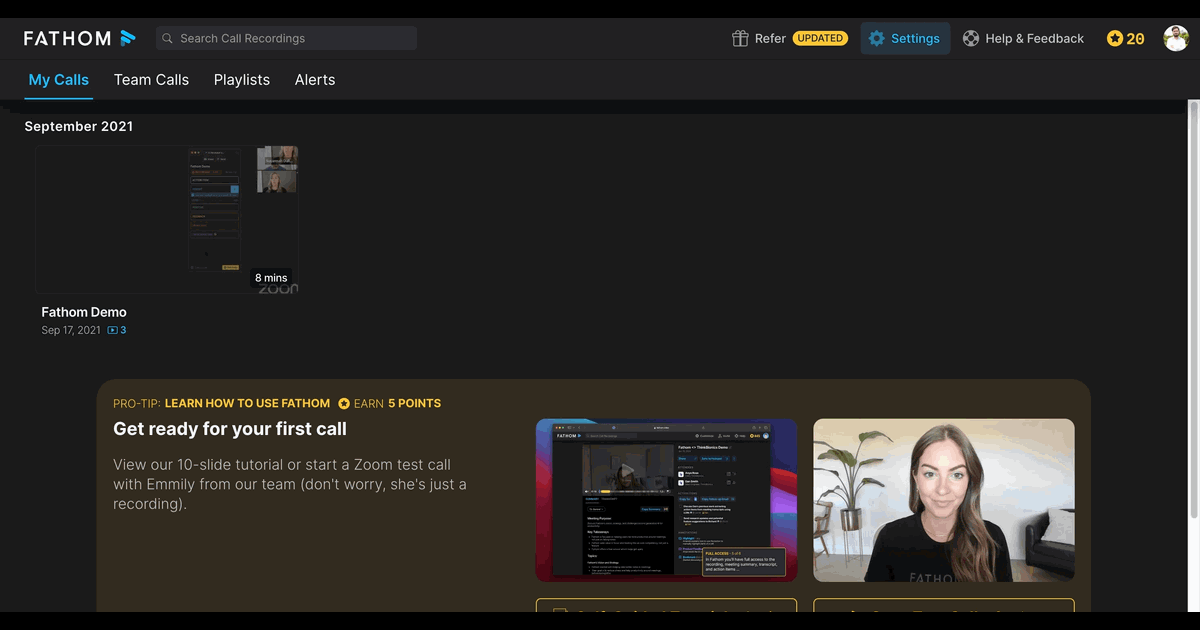Open the Emmily test call thumbnail
The width and height of the screenshot is (1200, 630).
tap(944, 500)
